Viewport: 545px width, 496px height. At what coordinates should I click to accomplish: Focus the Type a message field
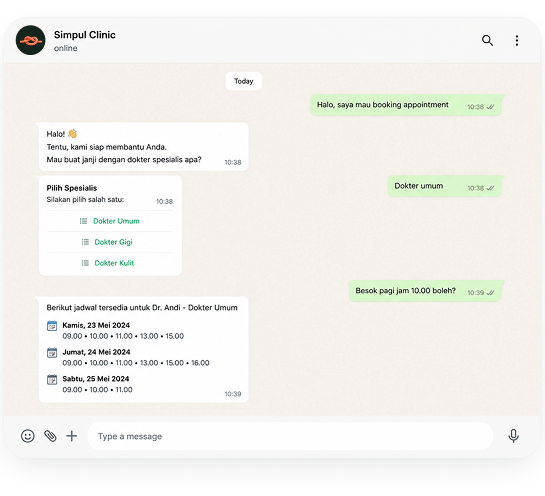pos(290,436)
